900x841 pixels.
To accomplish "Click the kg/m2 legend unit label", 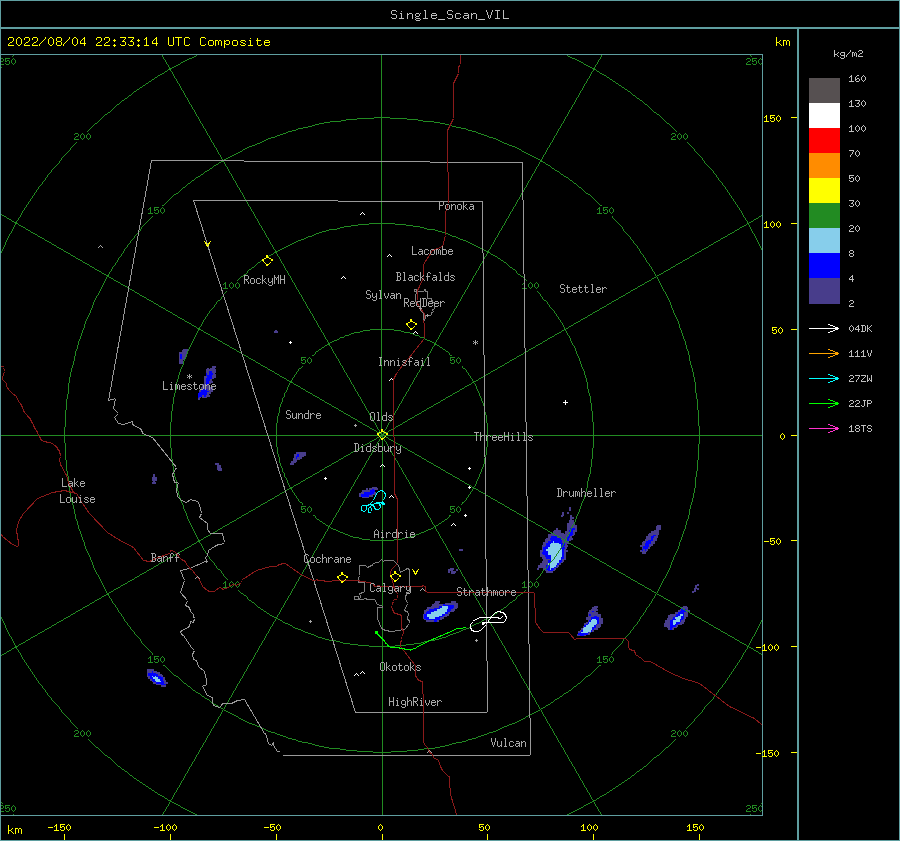I will [x=848, y=54].
